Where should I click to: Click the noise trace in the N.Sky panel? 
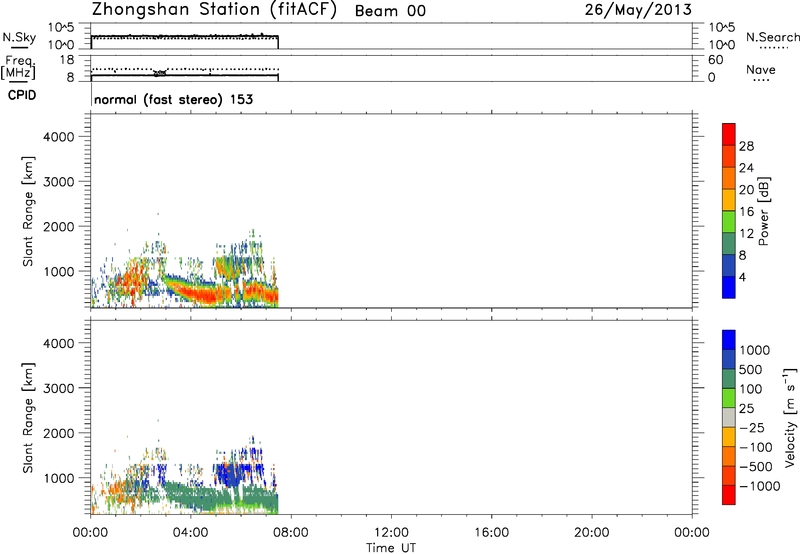tap(185, 36)
